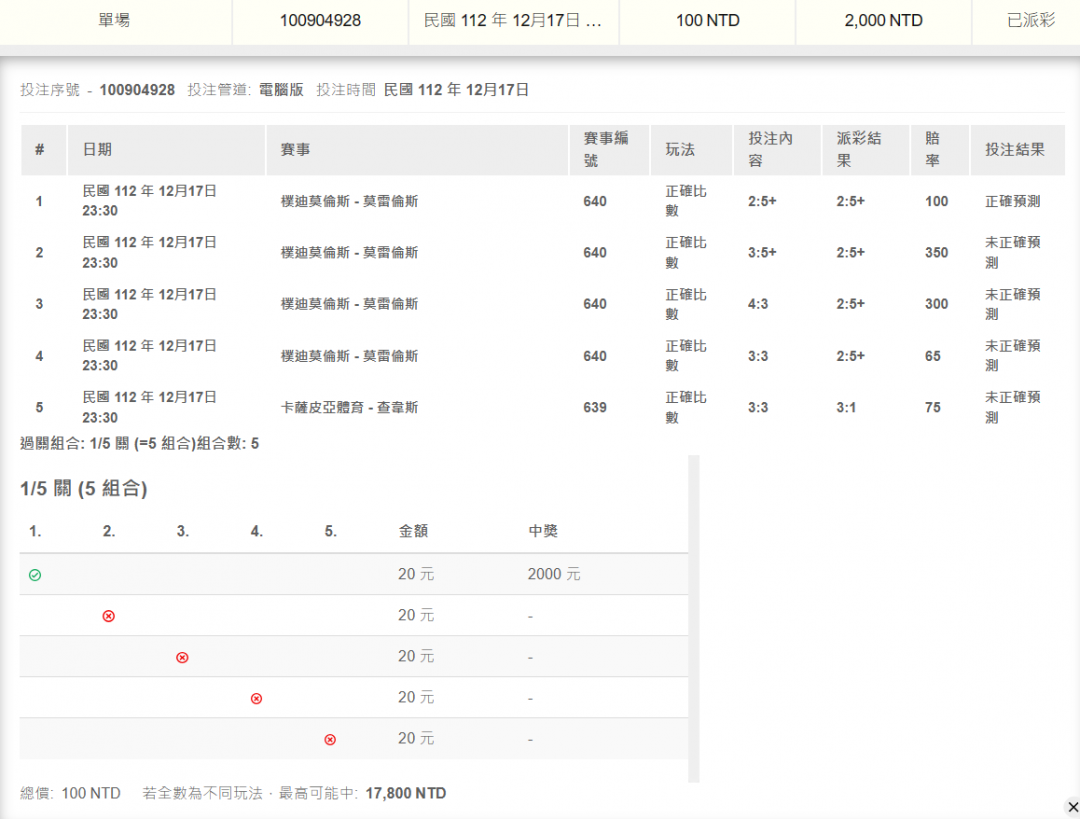Screen dimensions: 1080x819
Task: Click the green checkmark icon in combination 1
Action: pyautogui.click(x=35, y=575)
